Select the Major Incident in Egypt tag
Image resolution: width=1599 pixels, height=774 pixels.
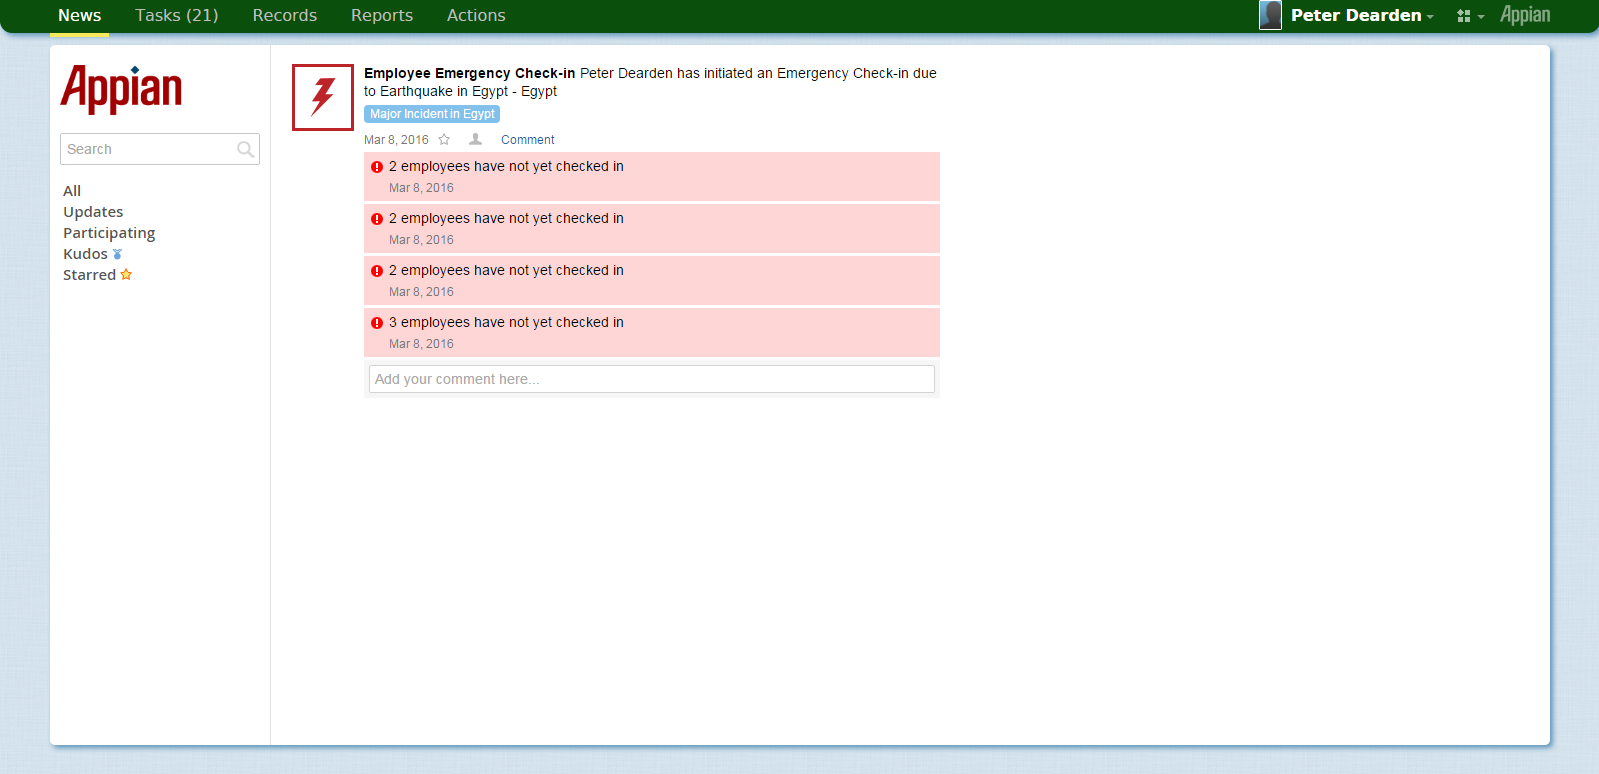[x=432, y=114]
